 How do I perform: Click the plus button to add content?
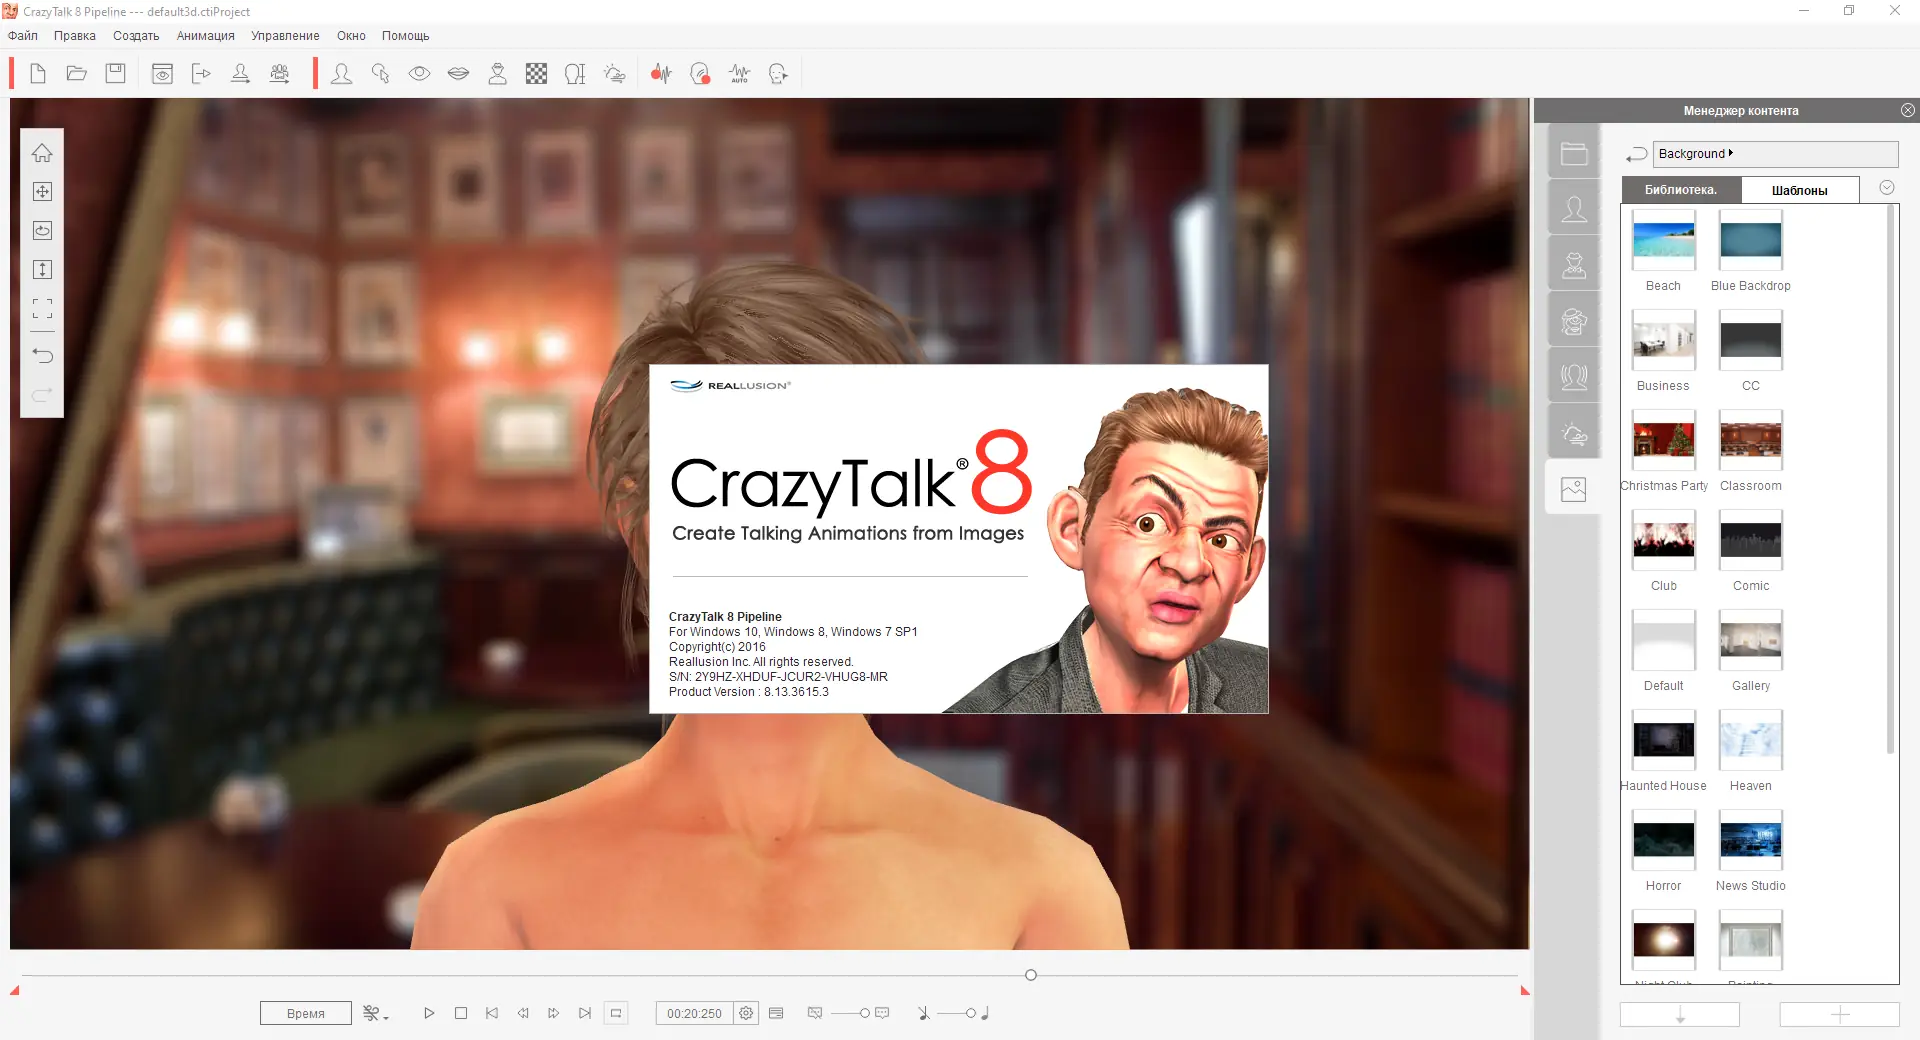tap(1841, 1014)
